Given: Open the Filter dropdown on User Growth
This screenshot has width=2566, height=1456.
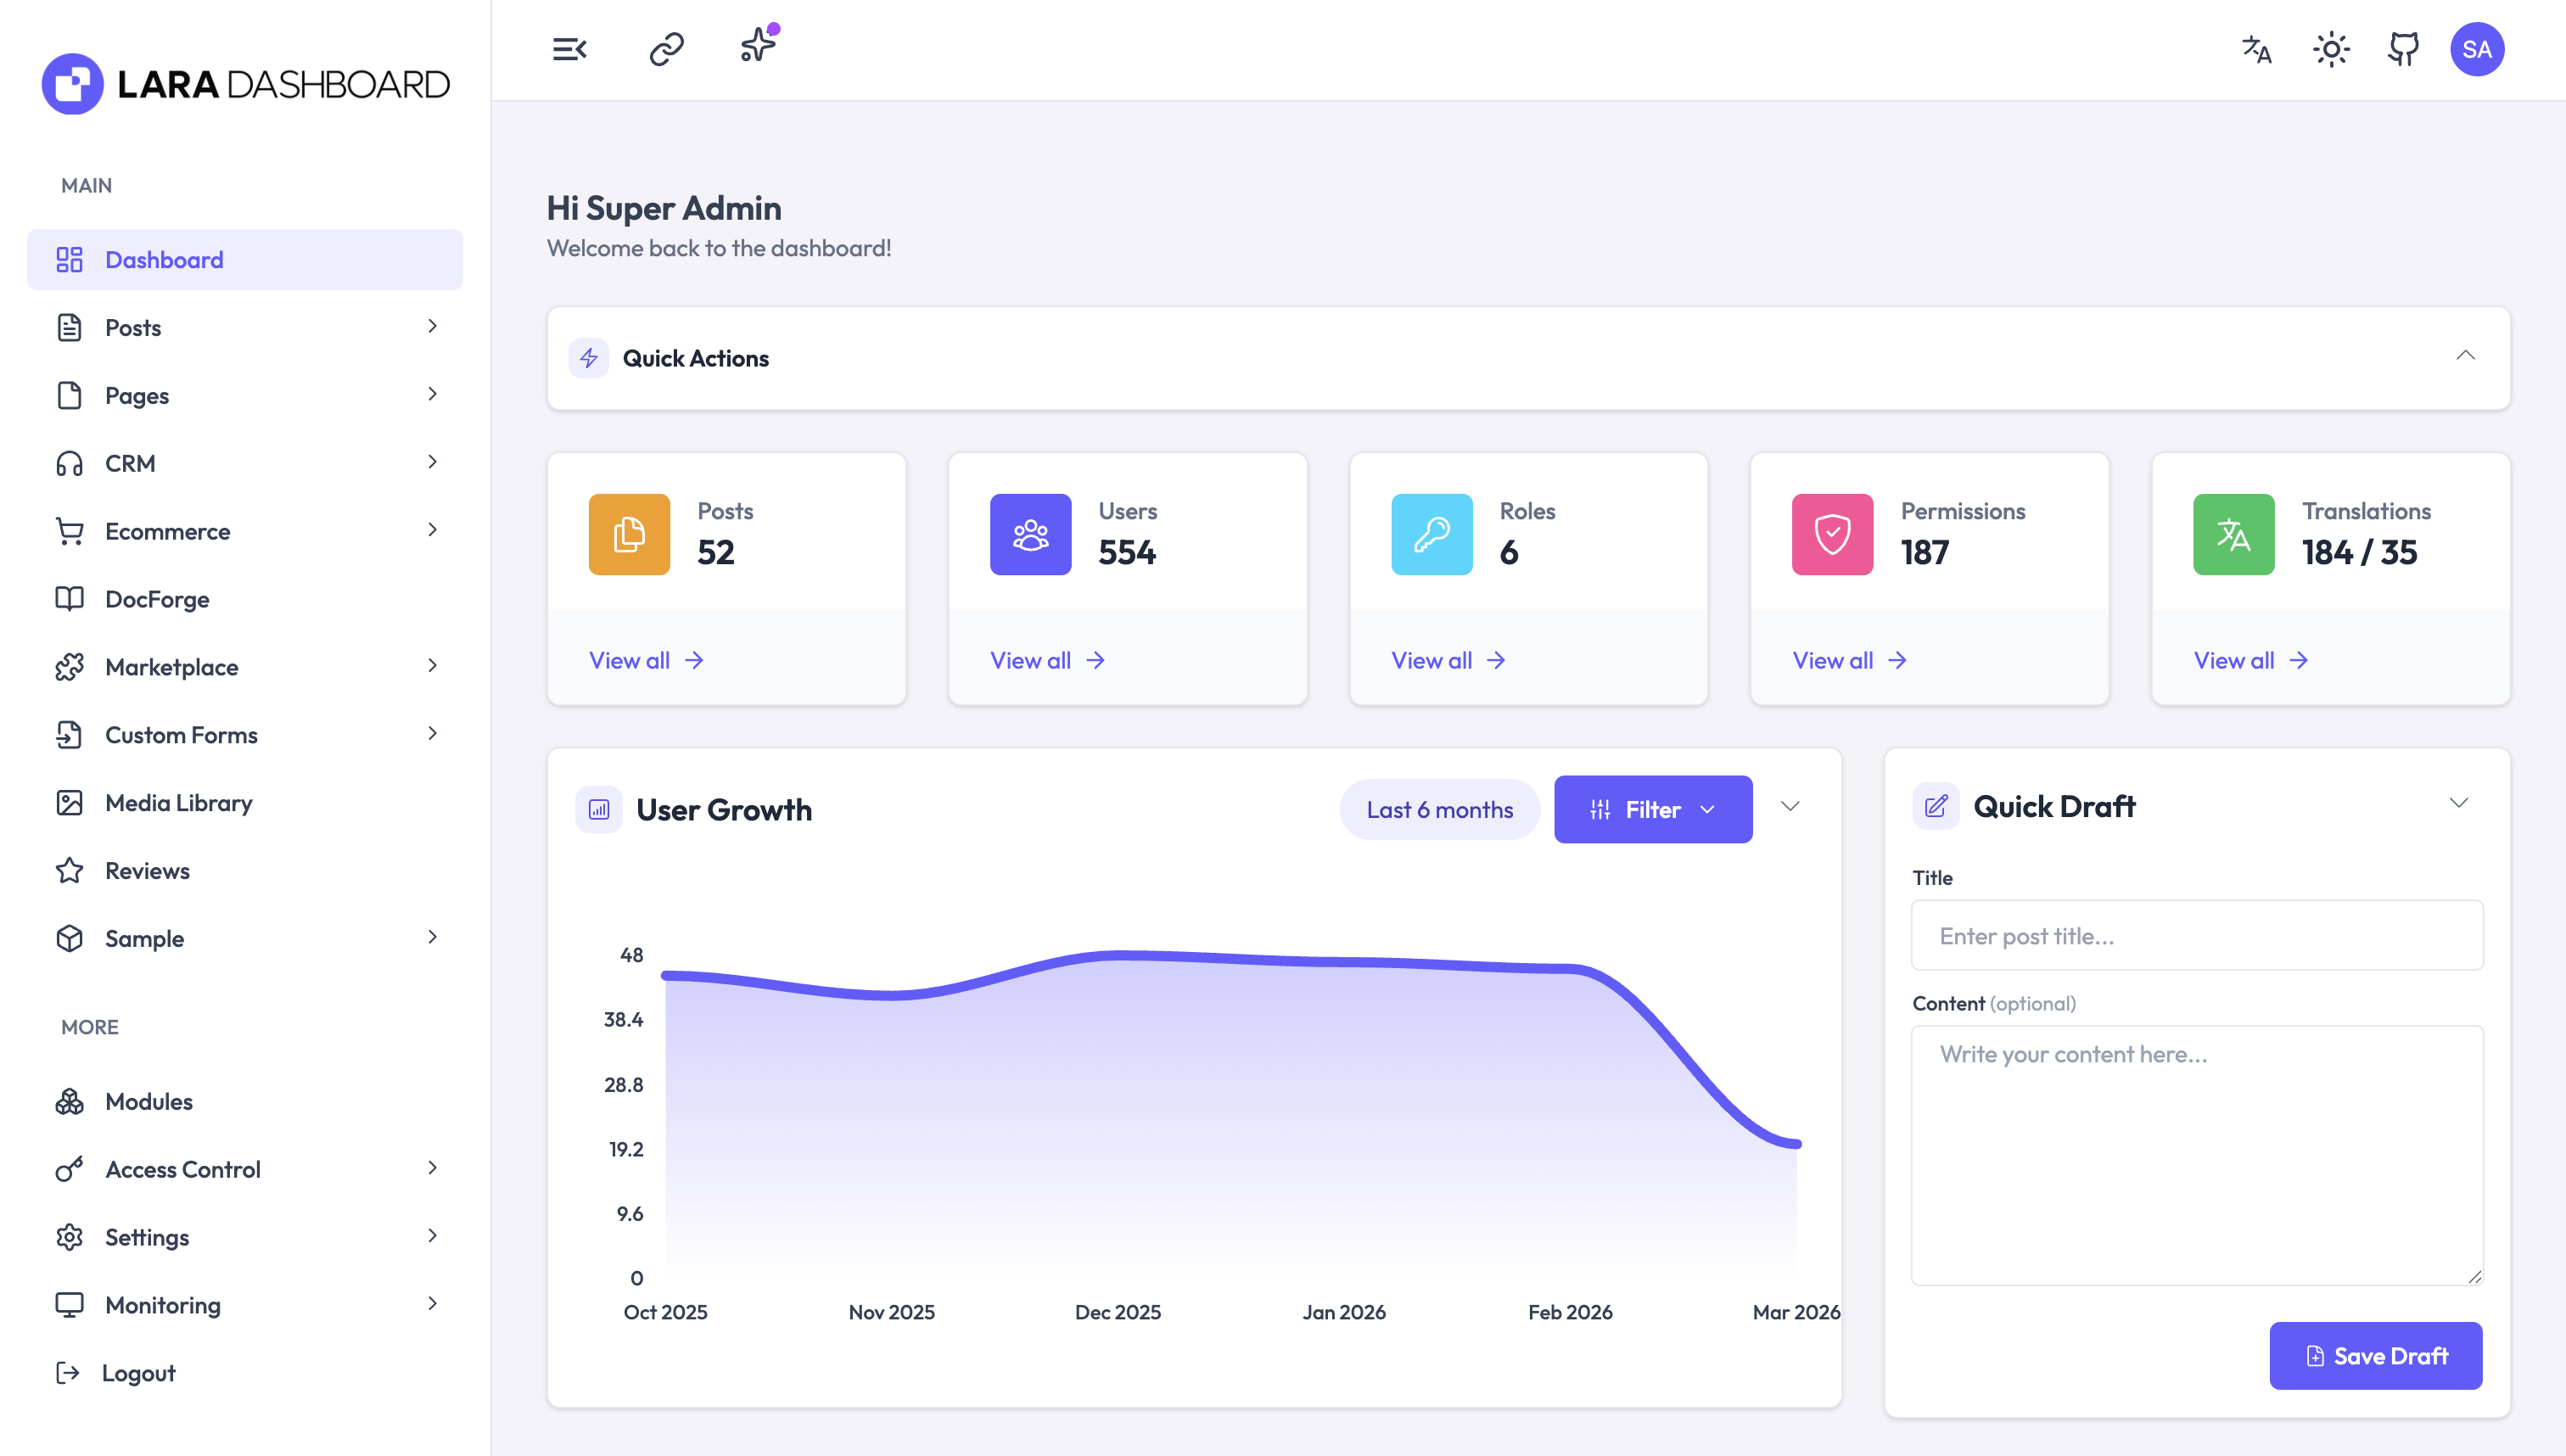Looking at the screenshot, I should pyautogui.click(x=1652, y=809).
